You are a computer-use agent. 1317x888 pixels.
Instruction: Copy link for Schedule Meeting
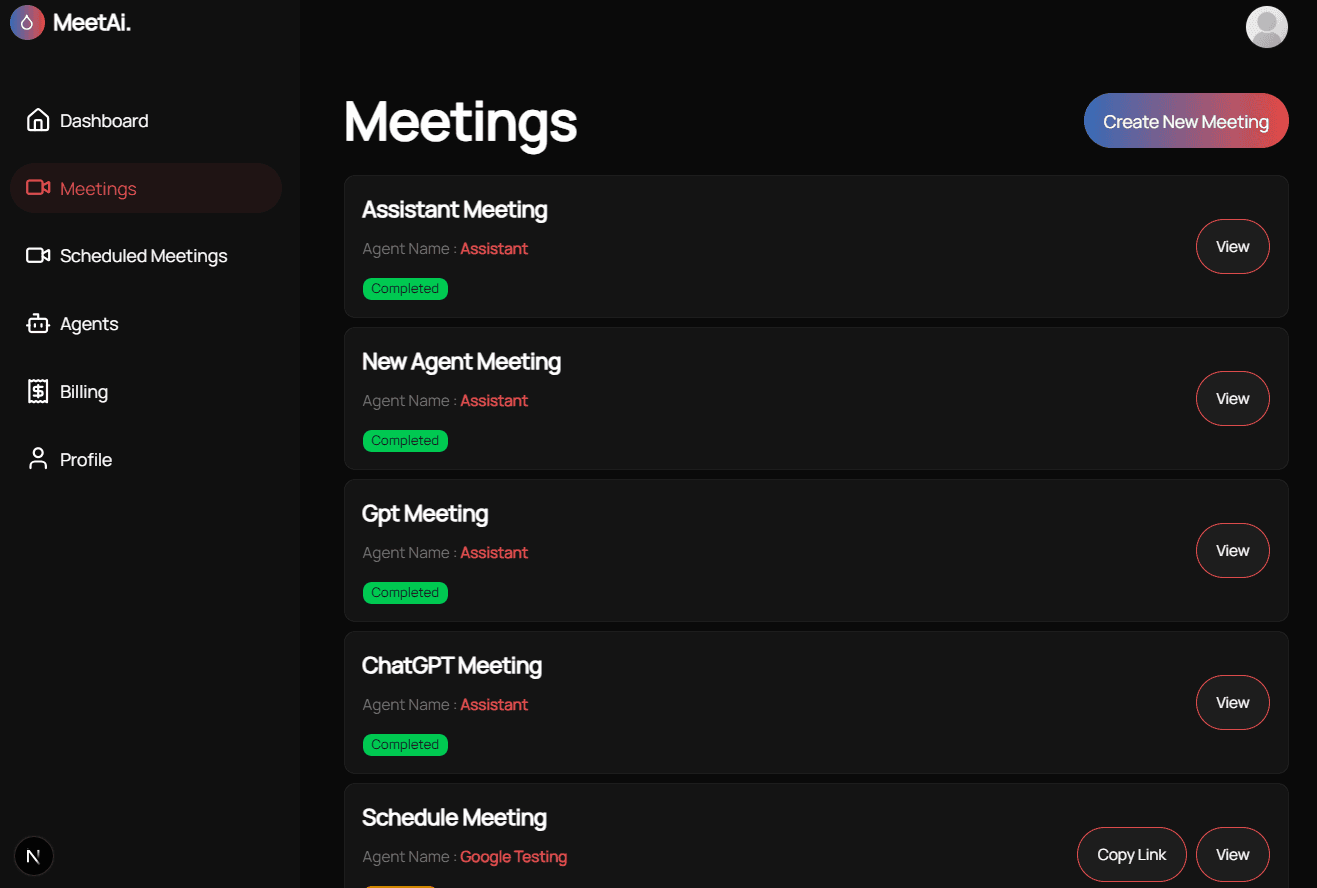click(1131, 855)
